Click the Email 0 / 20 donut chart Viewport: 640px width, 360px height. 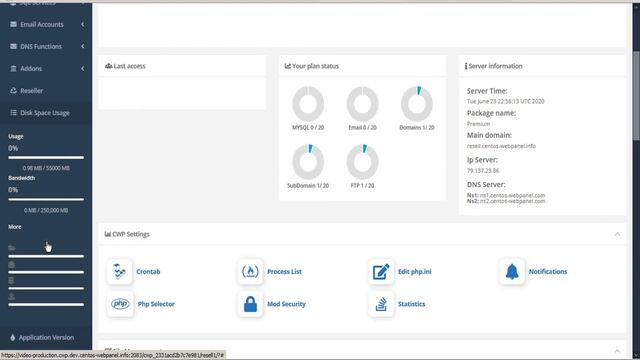[x=362, y=104]
